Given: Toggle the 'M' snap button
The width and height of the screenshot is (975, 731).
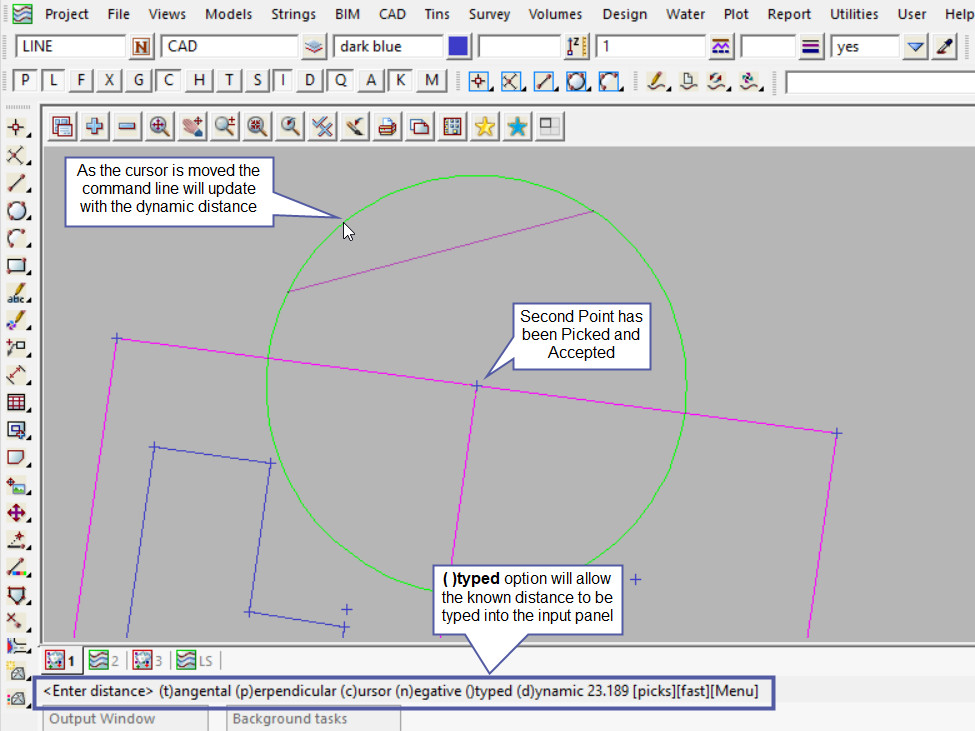Looking at the screenshot, I should (431, 81).
